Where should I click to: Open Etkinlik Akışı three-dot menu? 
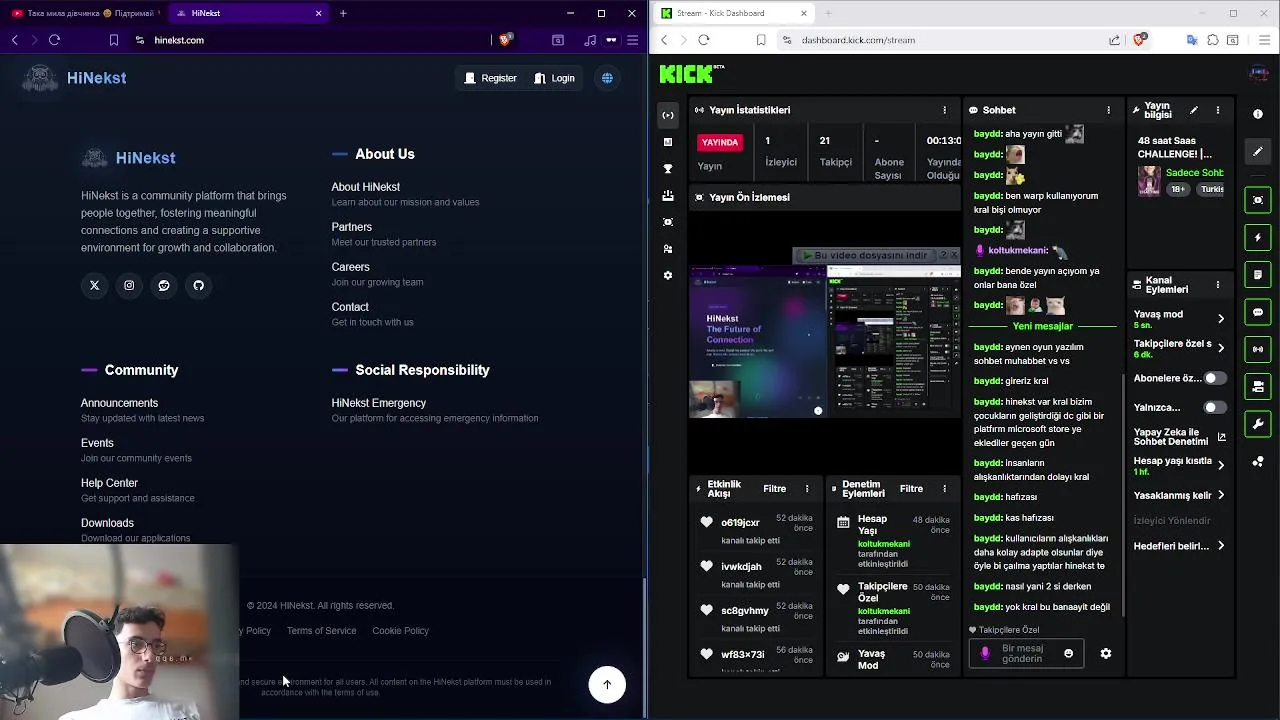coord(807,489)
